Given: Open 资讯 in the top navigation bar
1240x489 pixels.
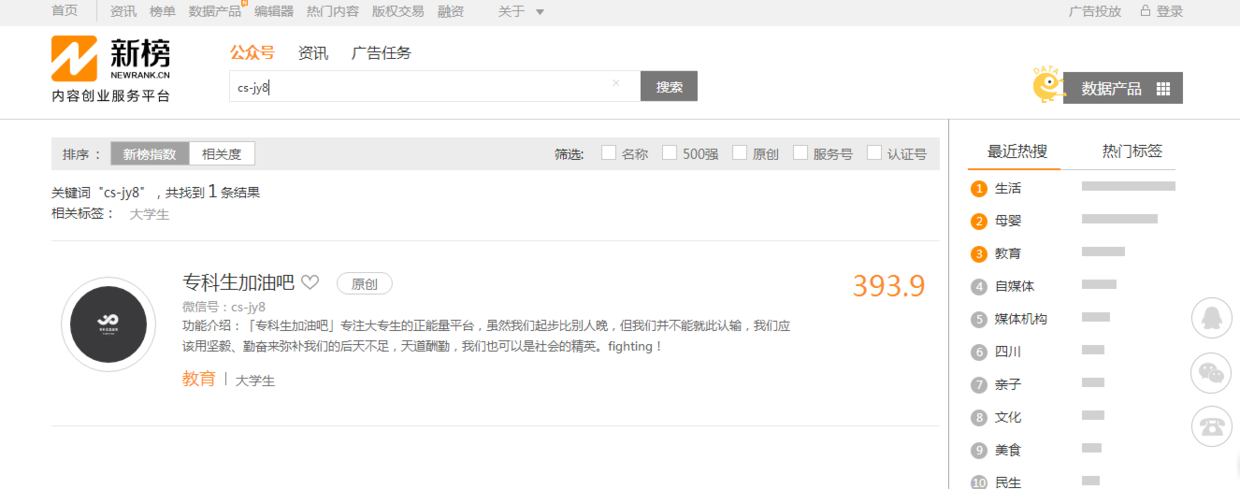Looking at the screenshot, I should pyautogui.click(x=123, y=11).
